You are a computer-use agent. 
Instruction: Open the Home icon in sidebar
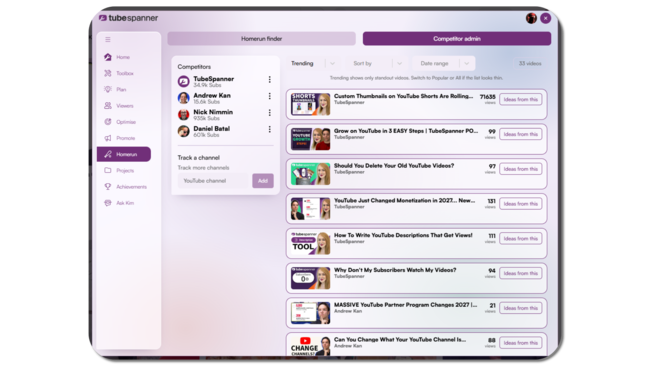pyautogui.click(x=108, y=57)
